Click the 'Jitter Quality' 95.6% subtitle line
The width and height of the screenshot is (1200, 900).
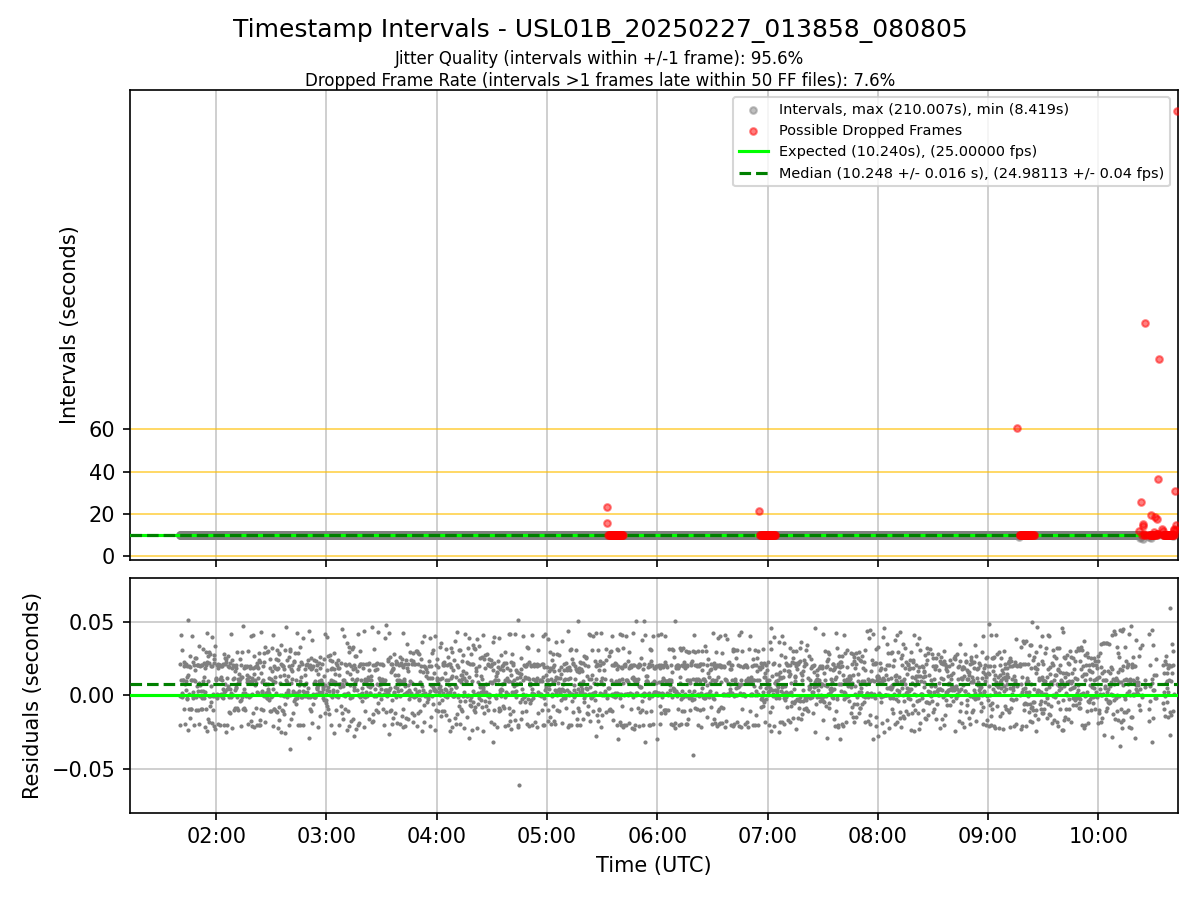(x=599, y=58)
